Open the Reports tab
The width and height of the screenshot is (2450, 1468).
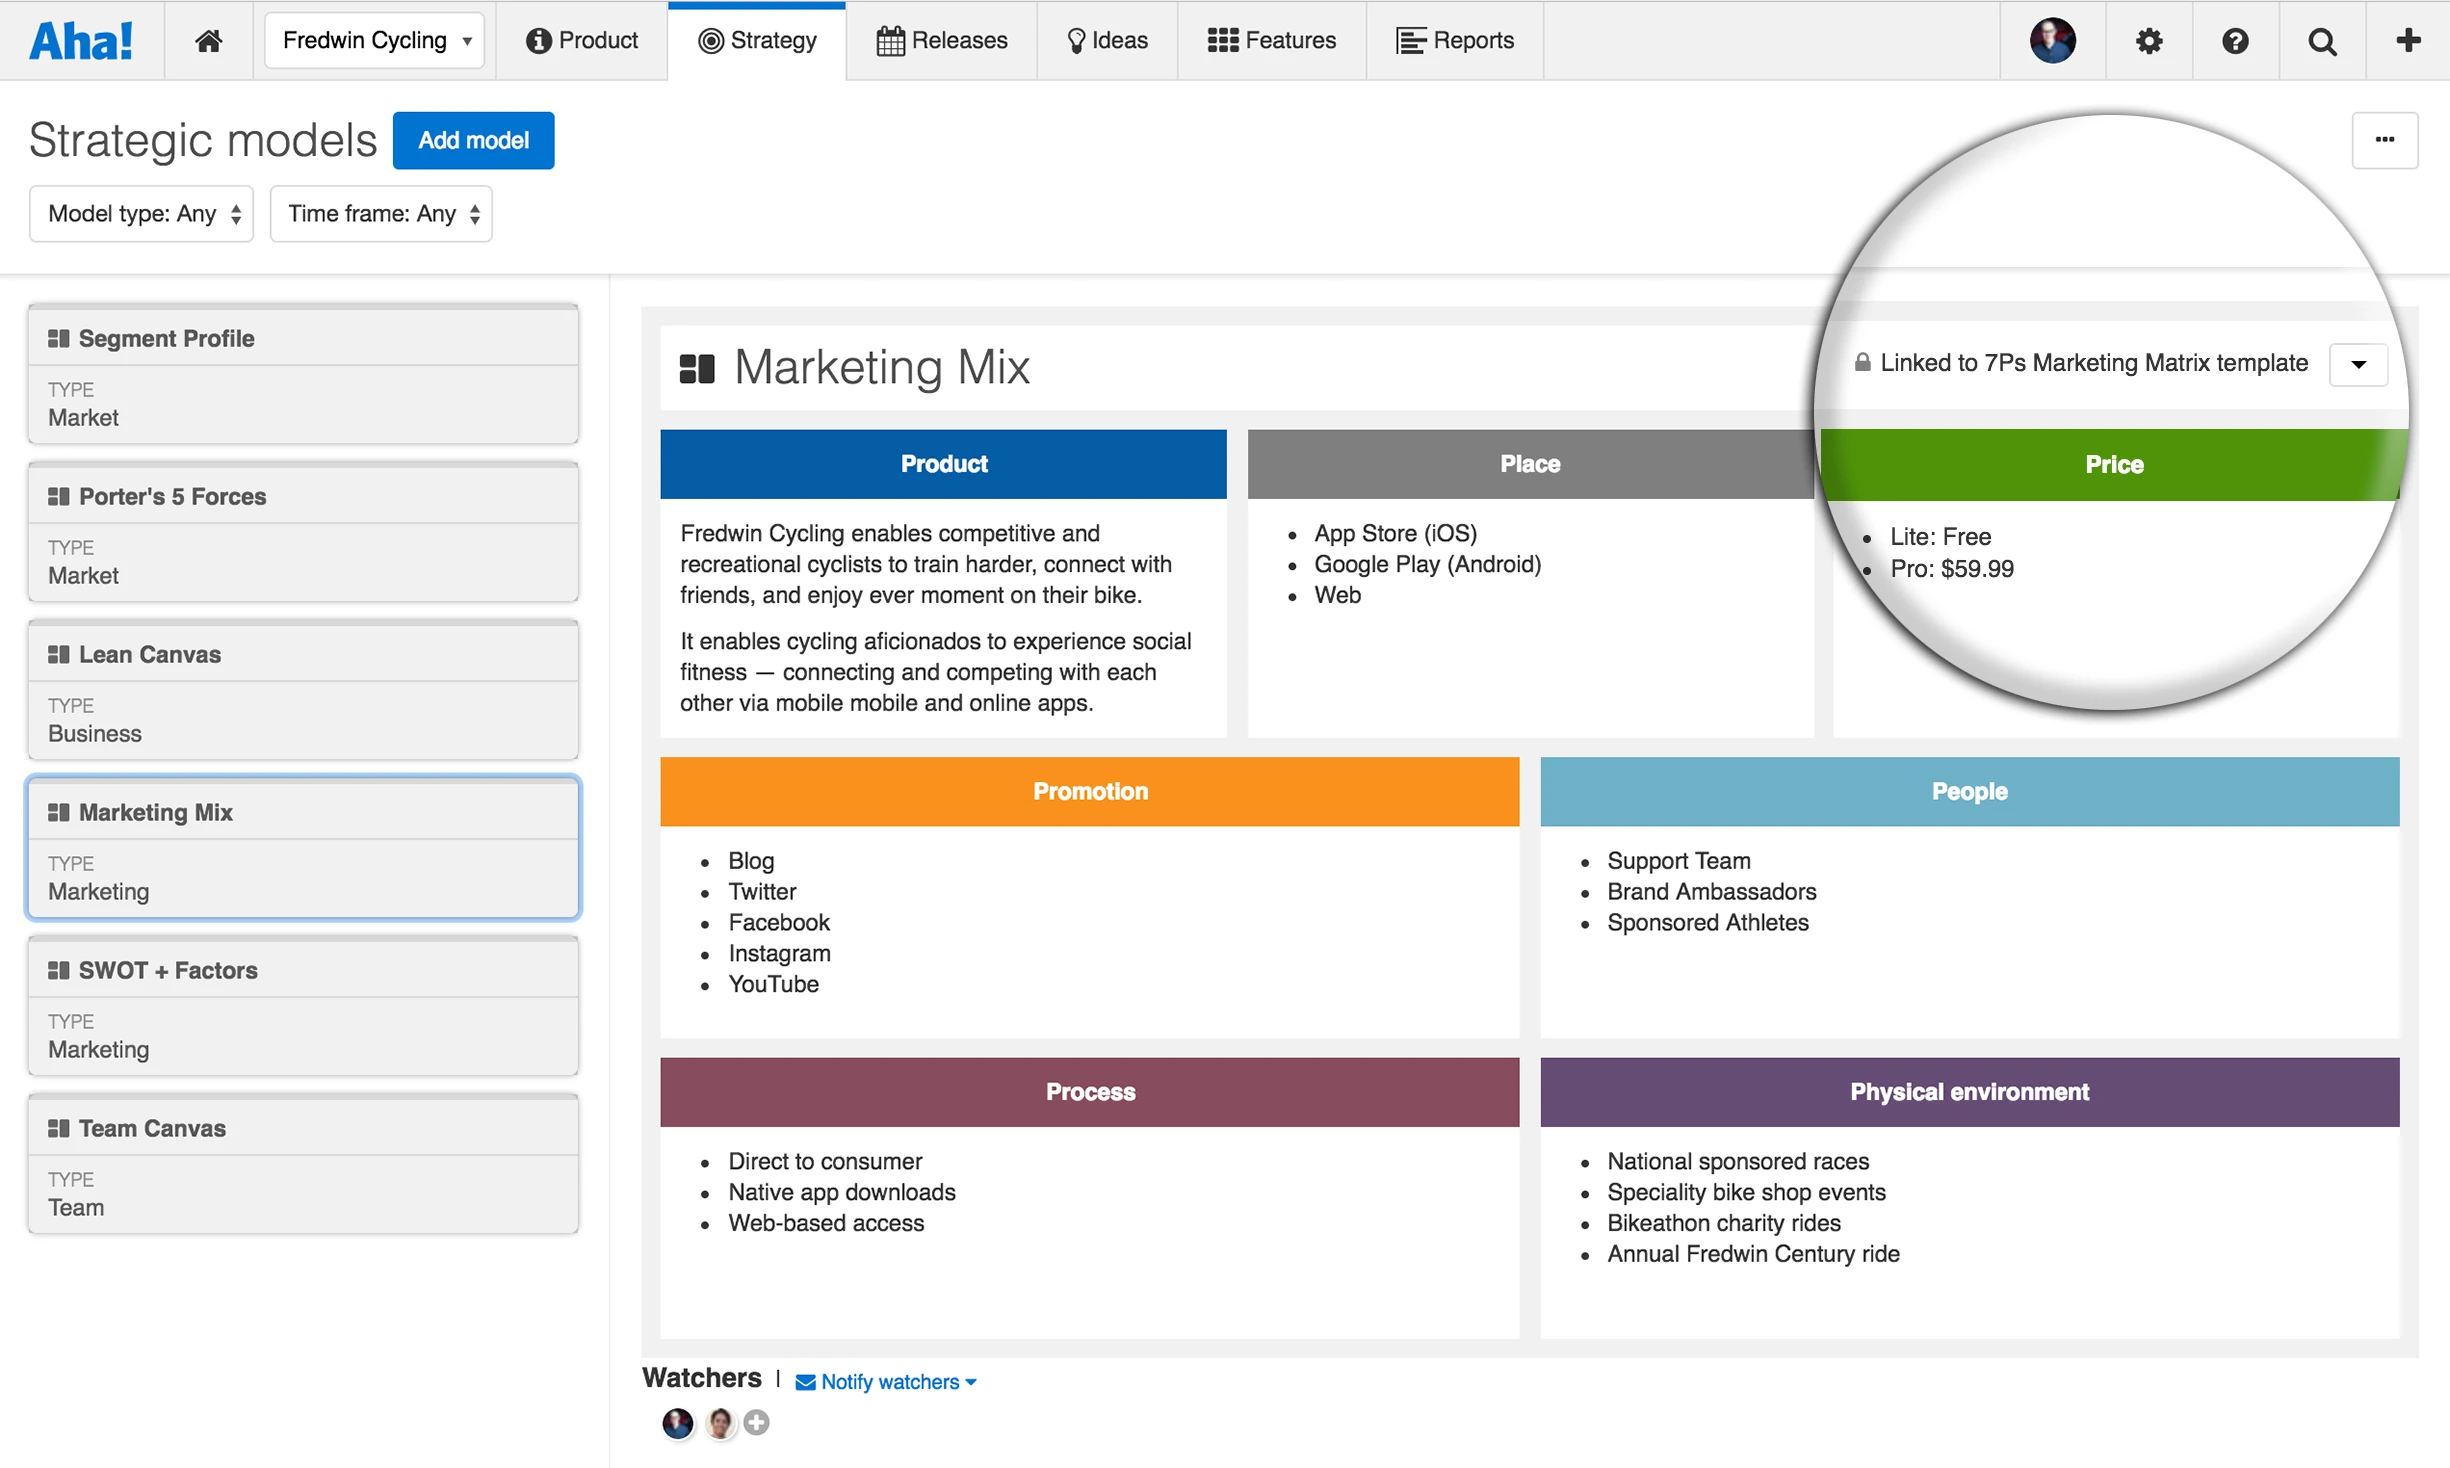tap(1454, 40)
